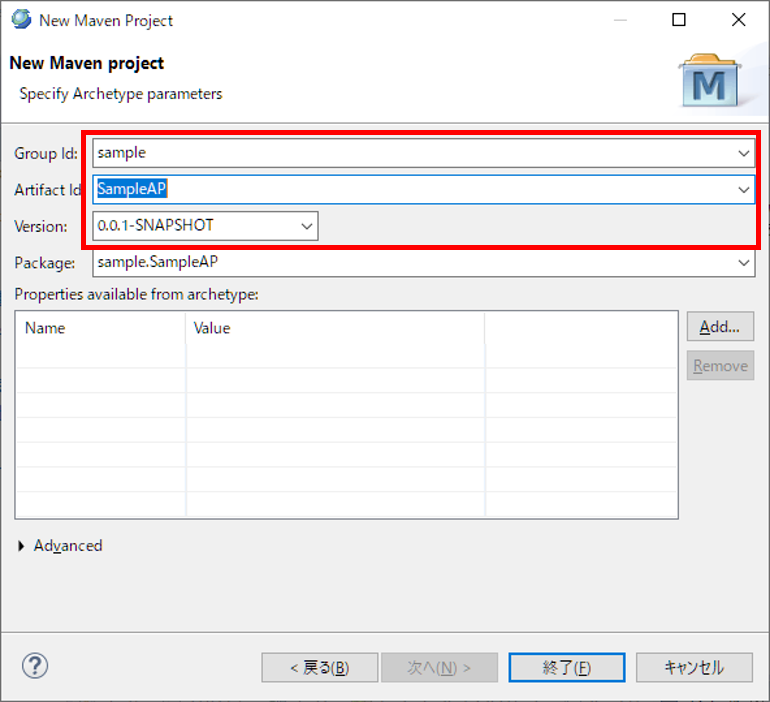The height and width of the screenshot is (702, 770).
Task: Maximize the New Maven Project dialog
Action: tap(679, 20)
